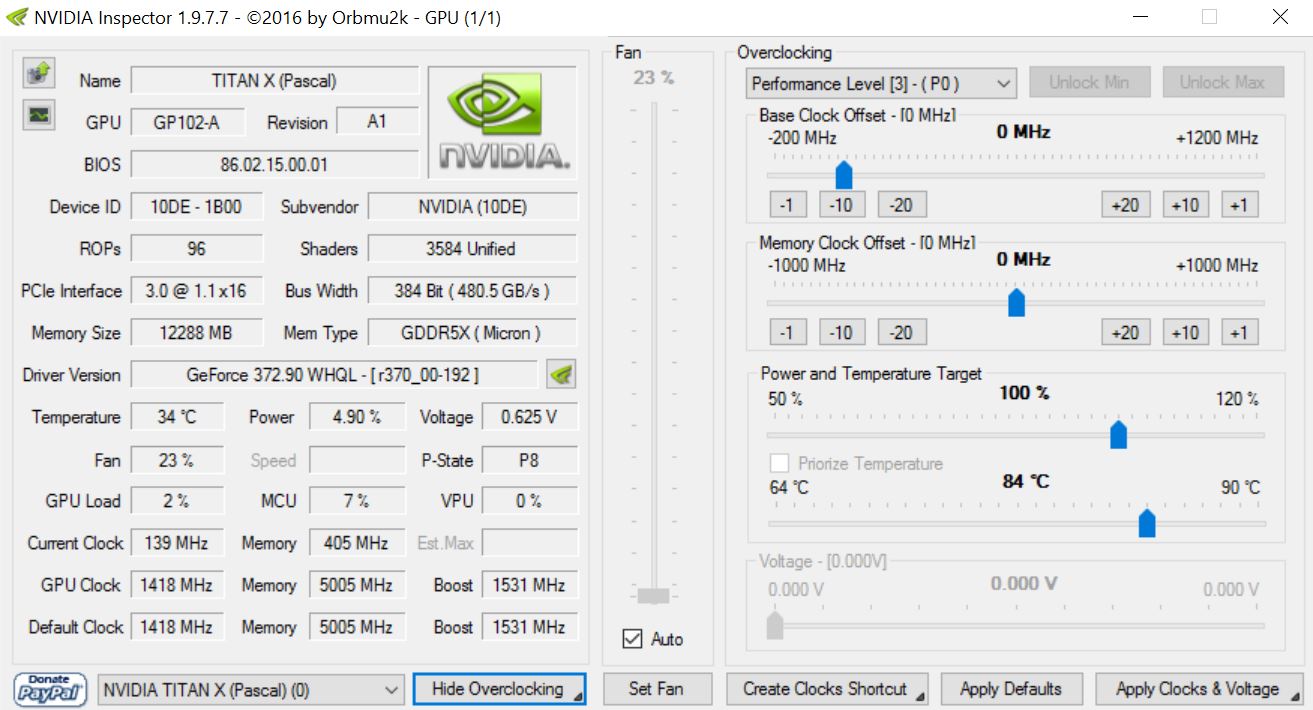Image resolution: width=1313 pixels, height=710 pixels.
Task: Increase Memory Clock Offset by +10
Action: (x=1185, y=333)
